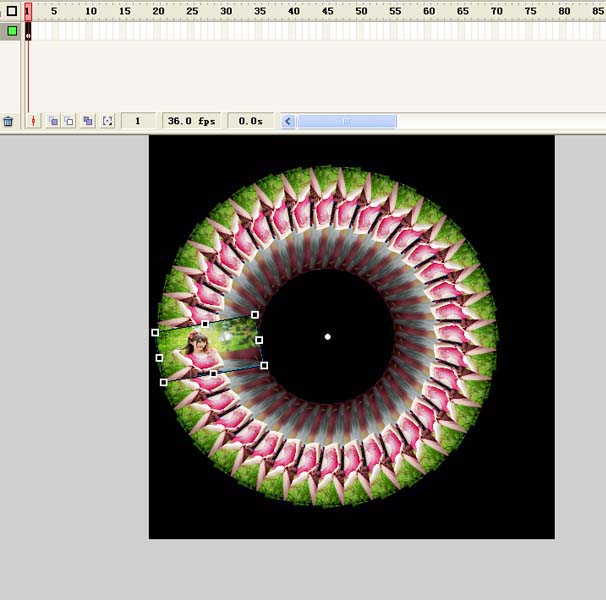Open Modify Onion Markers menu

point(107,121)
